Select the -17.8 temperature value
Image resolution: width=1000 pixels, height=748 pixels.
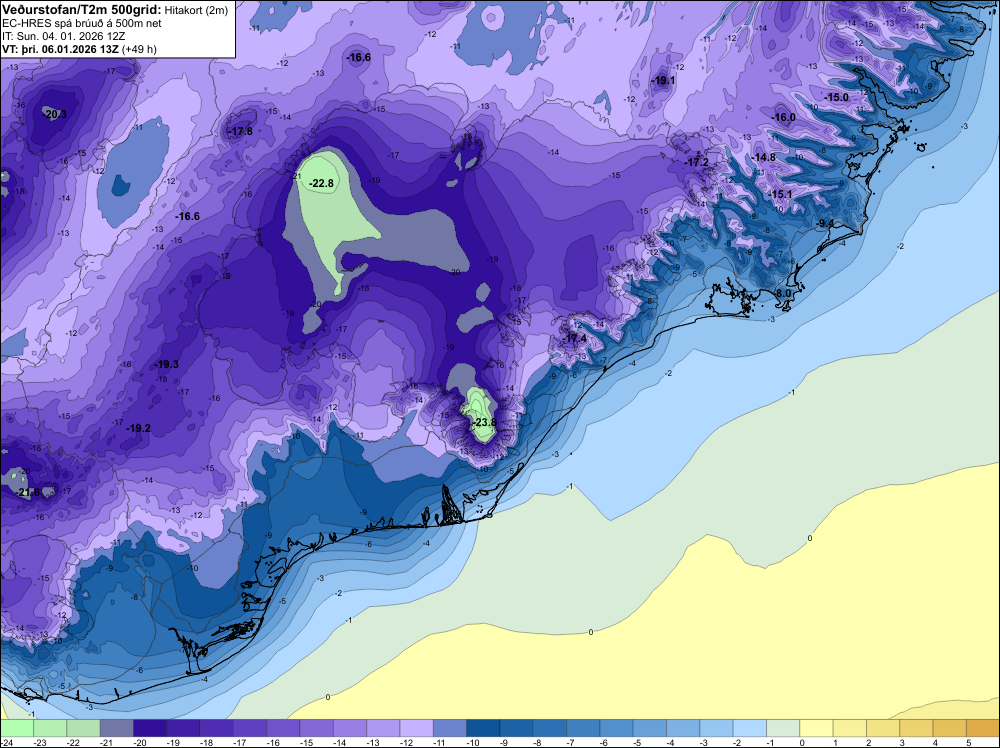(240, 131)
